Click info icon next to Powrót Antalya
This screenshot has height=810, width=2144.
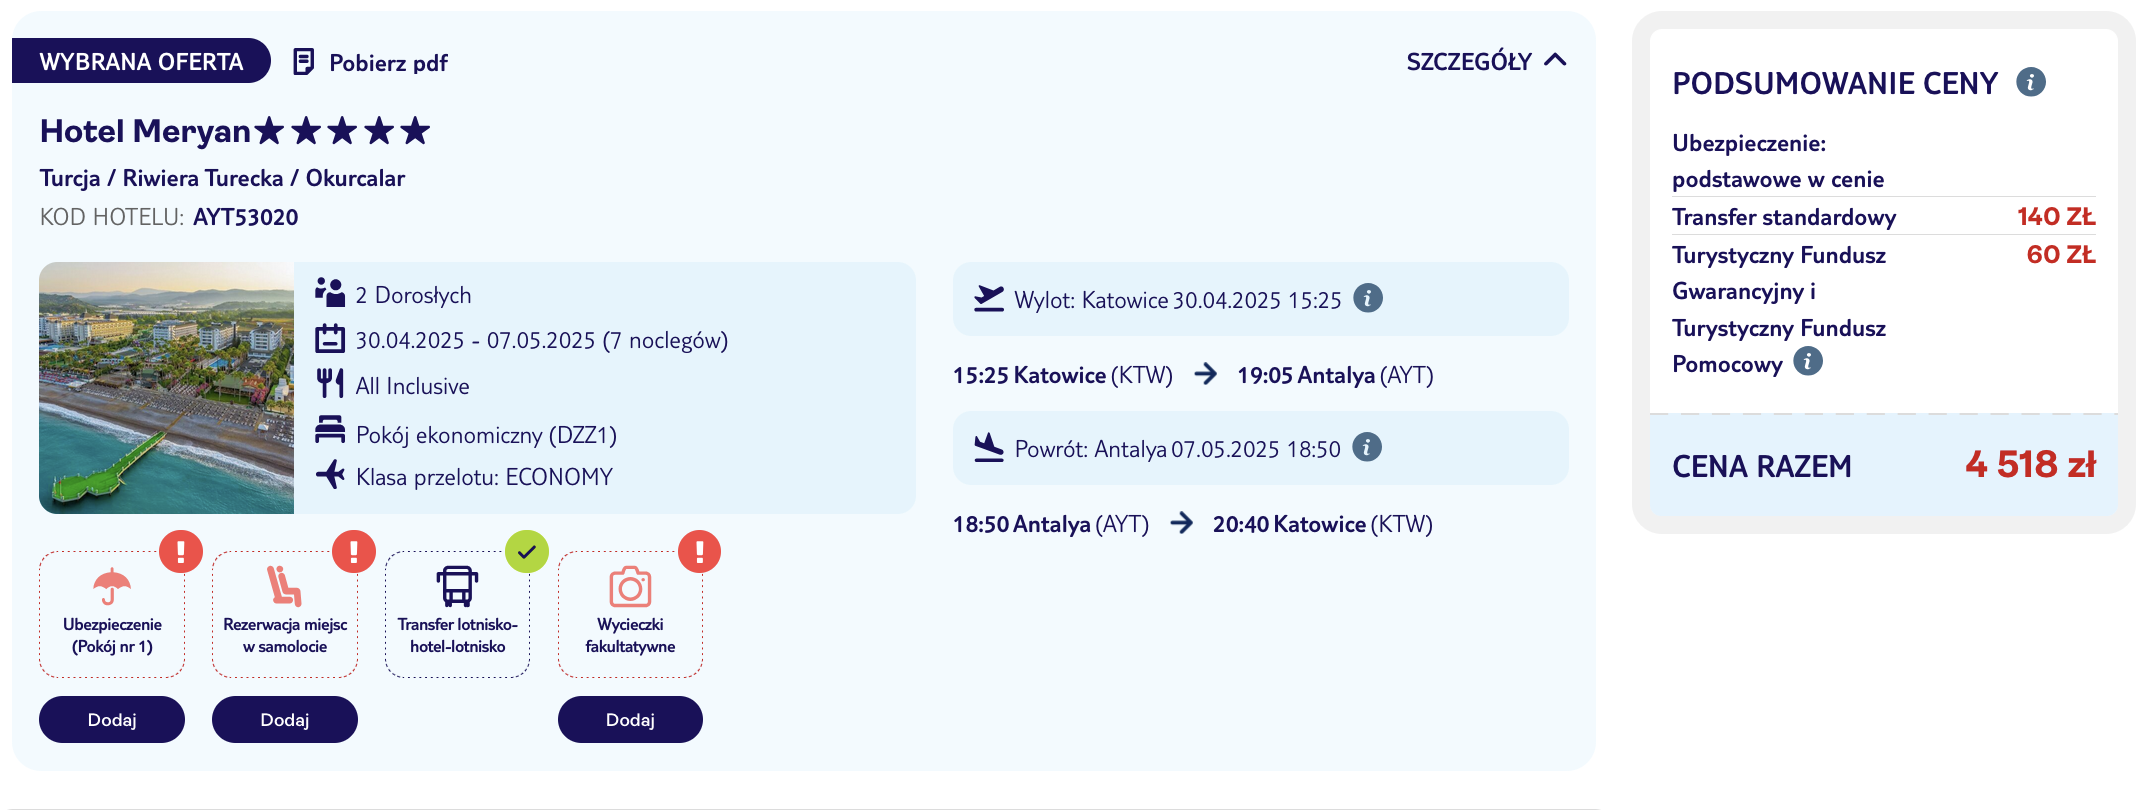coord(1366,447)
